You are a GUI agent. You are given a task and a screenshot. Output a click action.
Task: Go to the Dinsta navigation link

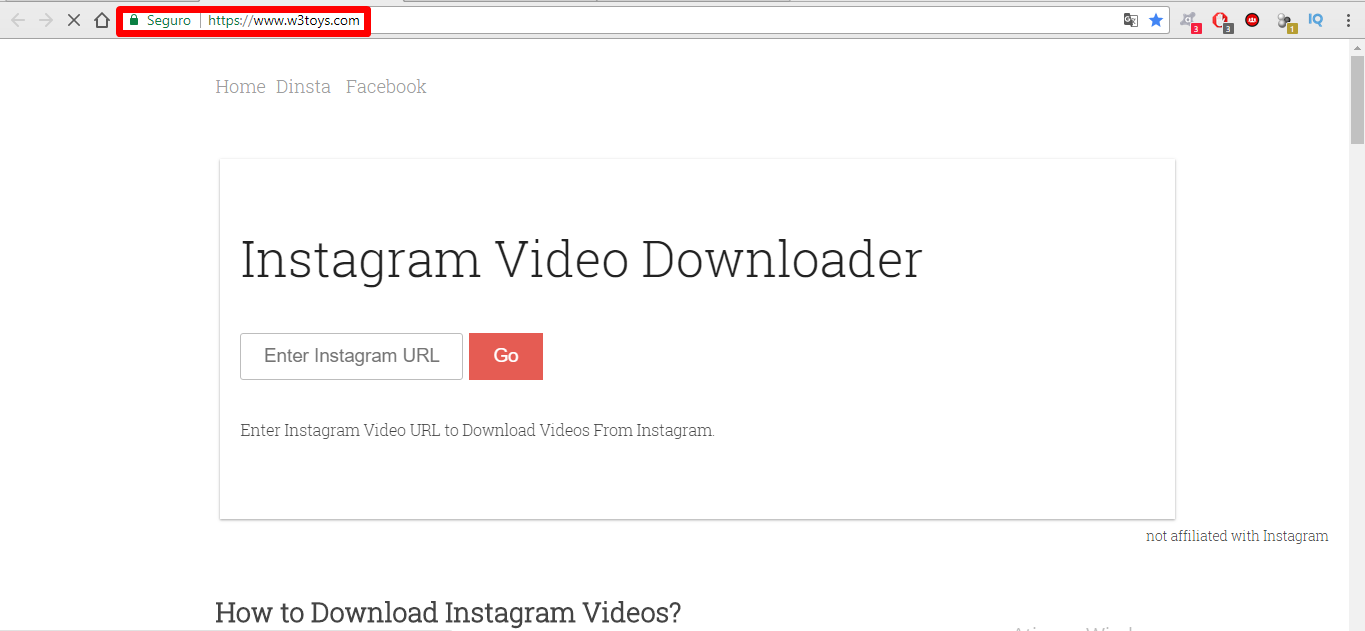[x=303, y=87]
